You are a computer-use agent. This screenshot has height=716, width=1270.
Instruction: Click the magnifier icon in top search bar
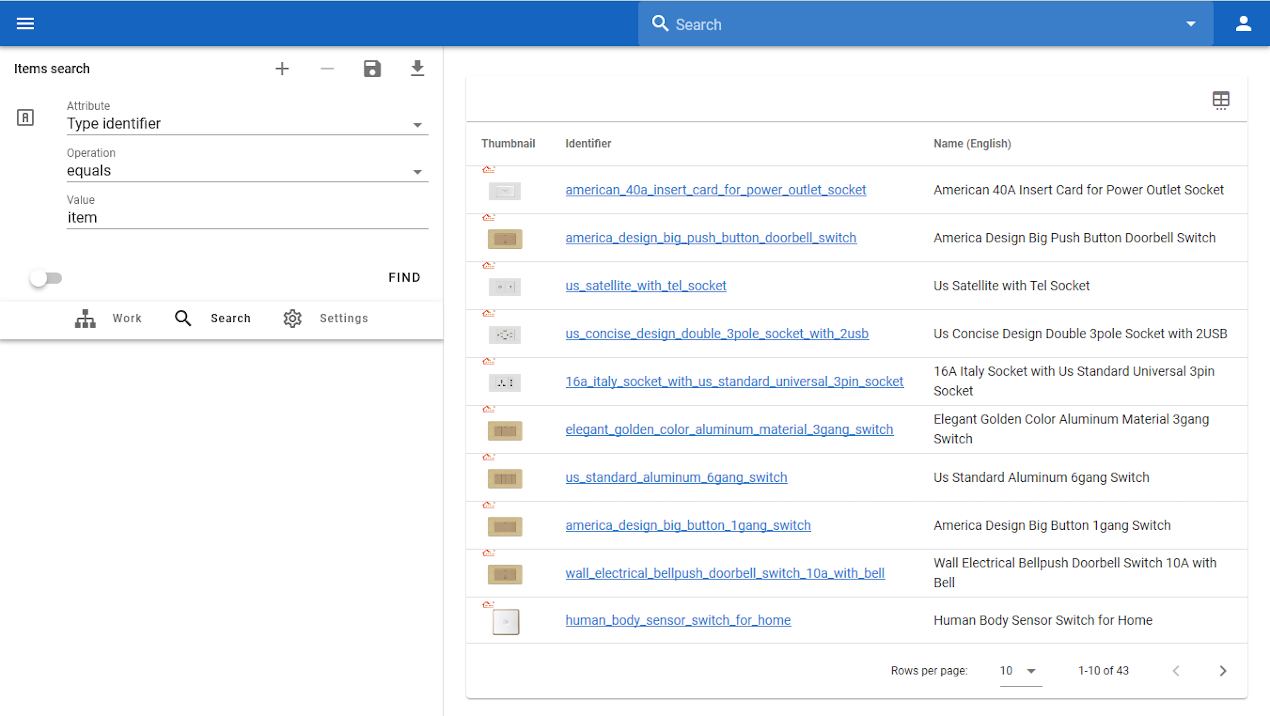[660, 23]
